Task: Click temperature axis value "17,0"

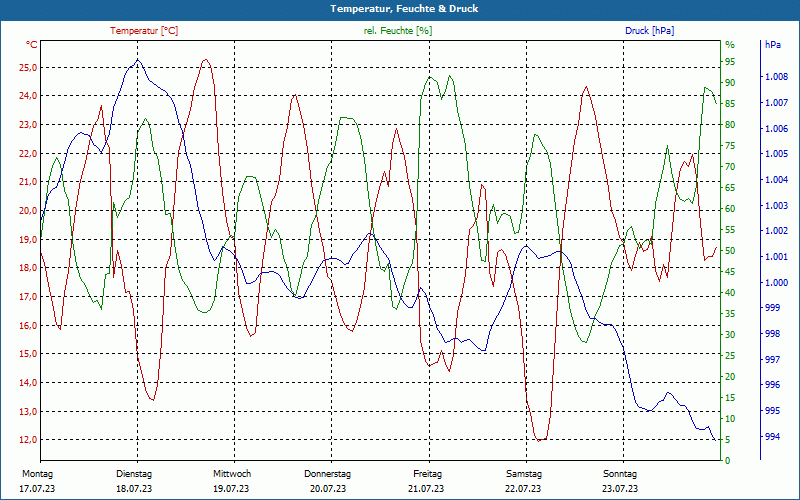Action: tap(28, 296)
